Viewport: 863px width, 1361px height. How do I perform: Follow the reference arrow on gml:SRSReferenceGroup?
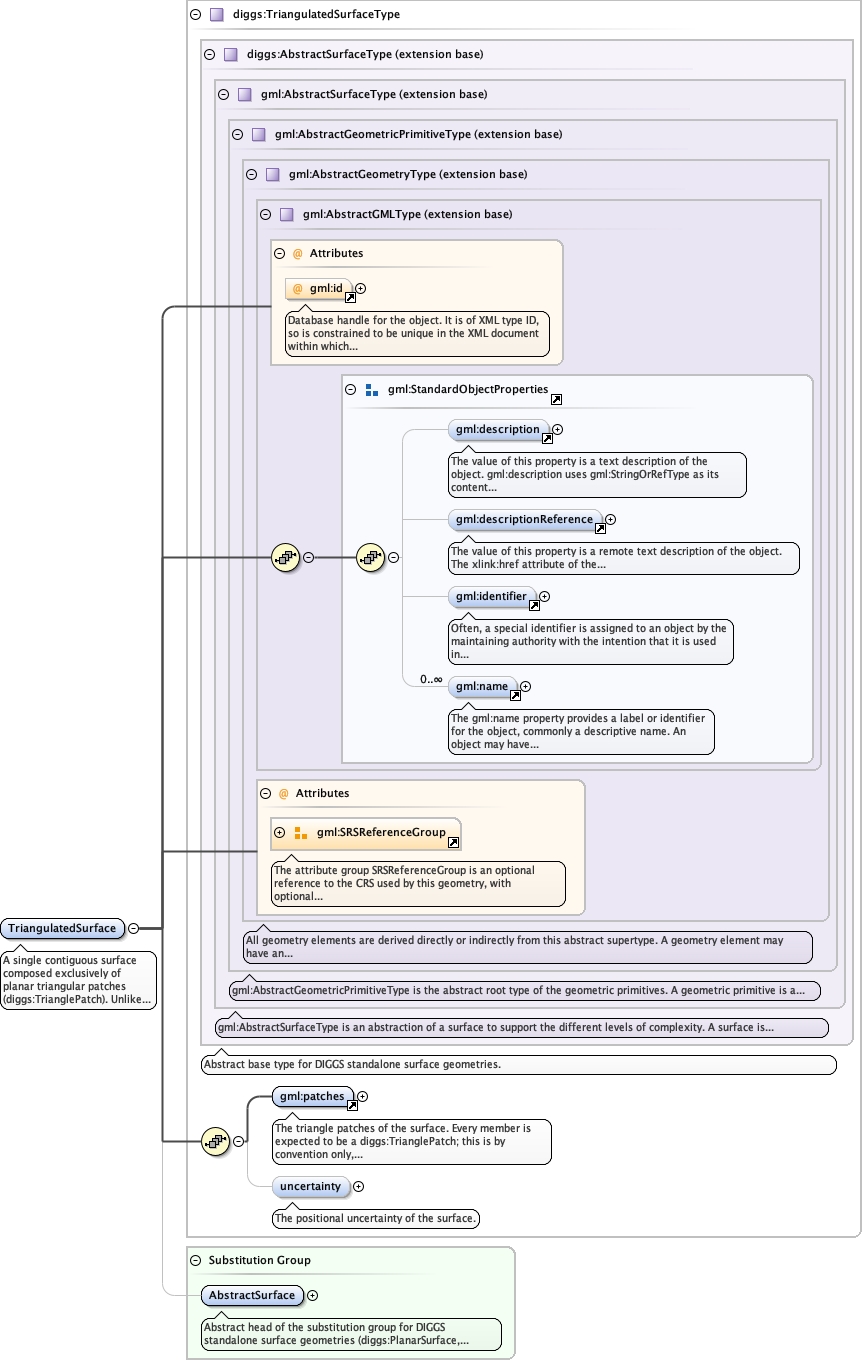pos(454,842)
